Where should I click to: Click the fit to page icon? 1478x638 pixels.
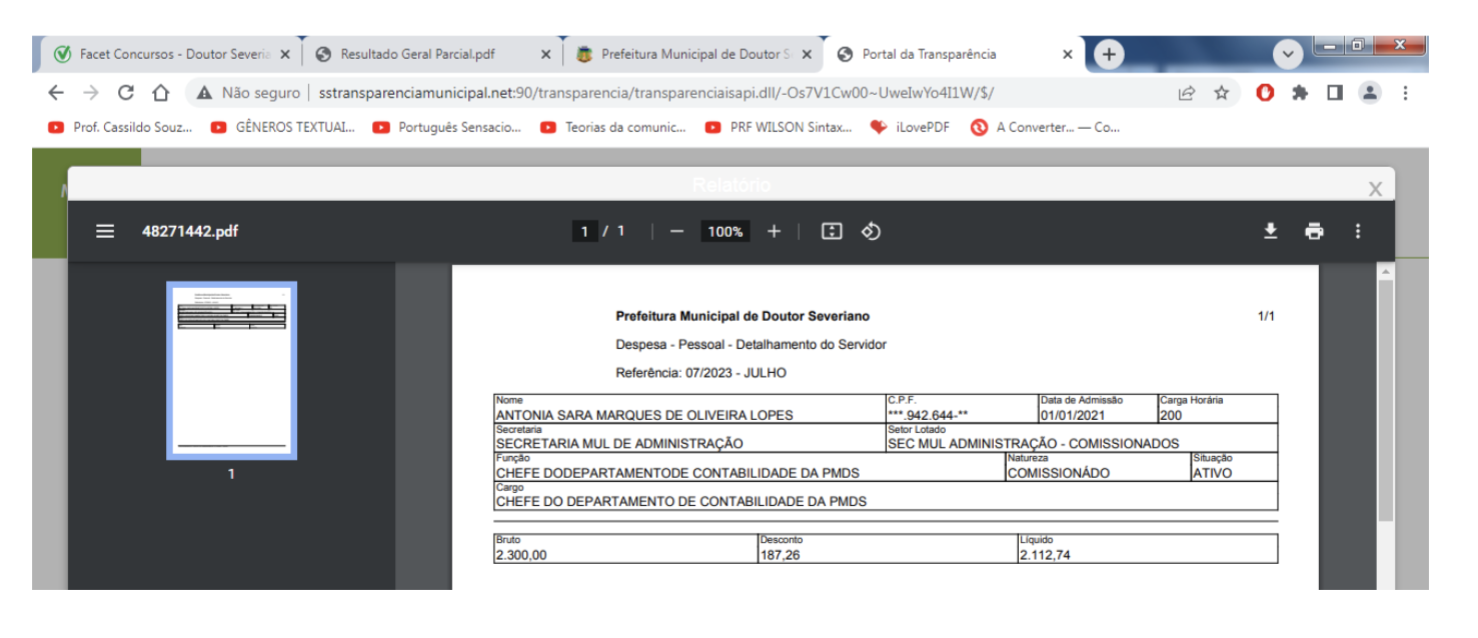coord(831,231)
